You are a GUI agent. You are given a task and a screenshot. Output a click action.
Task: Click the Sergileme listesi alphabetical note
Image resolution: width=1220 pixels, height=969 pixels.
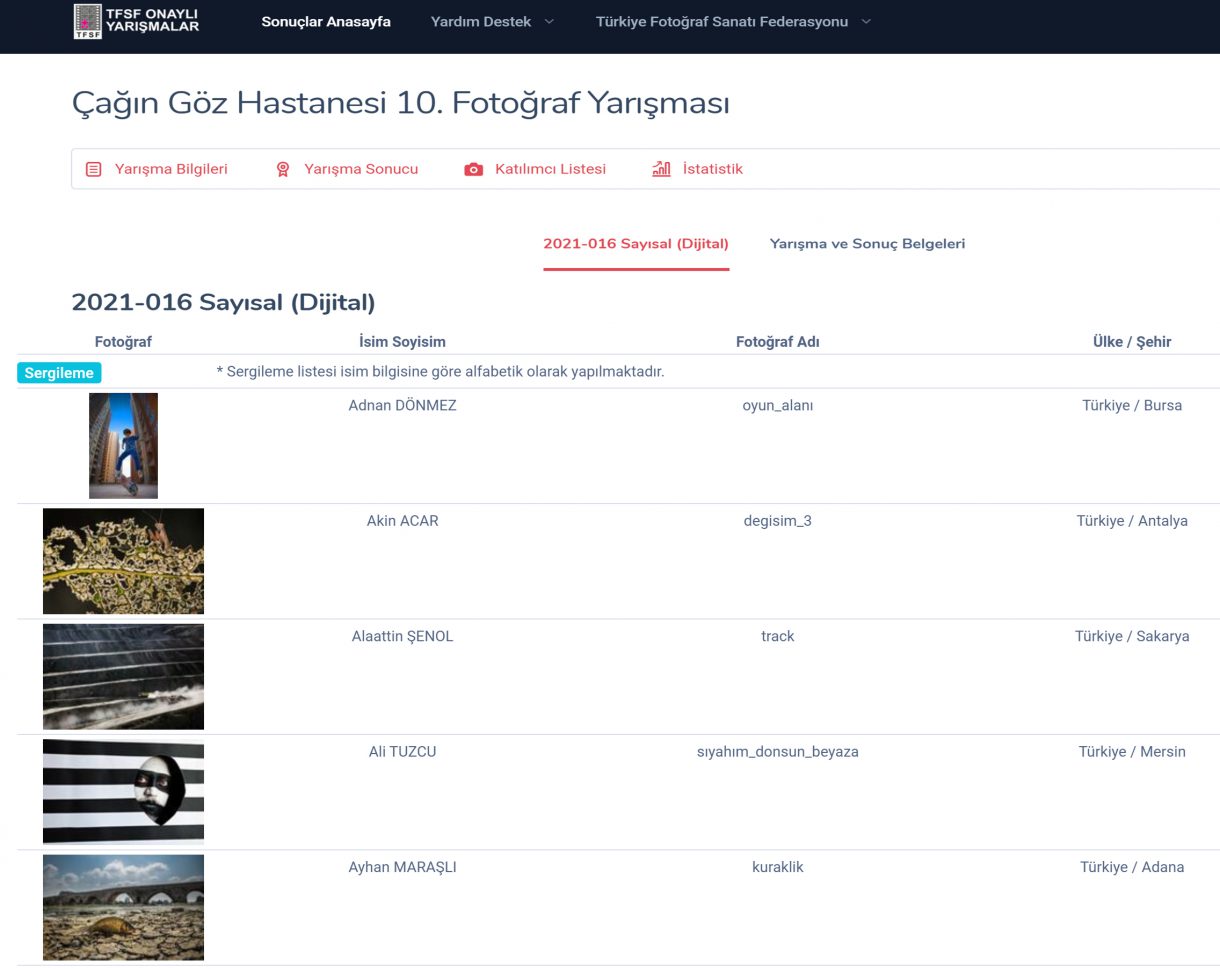(440, 372)
